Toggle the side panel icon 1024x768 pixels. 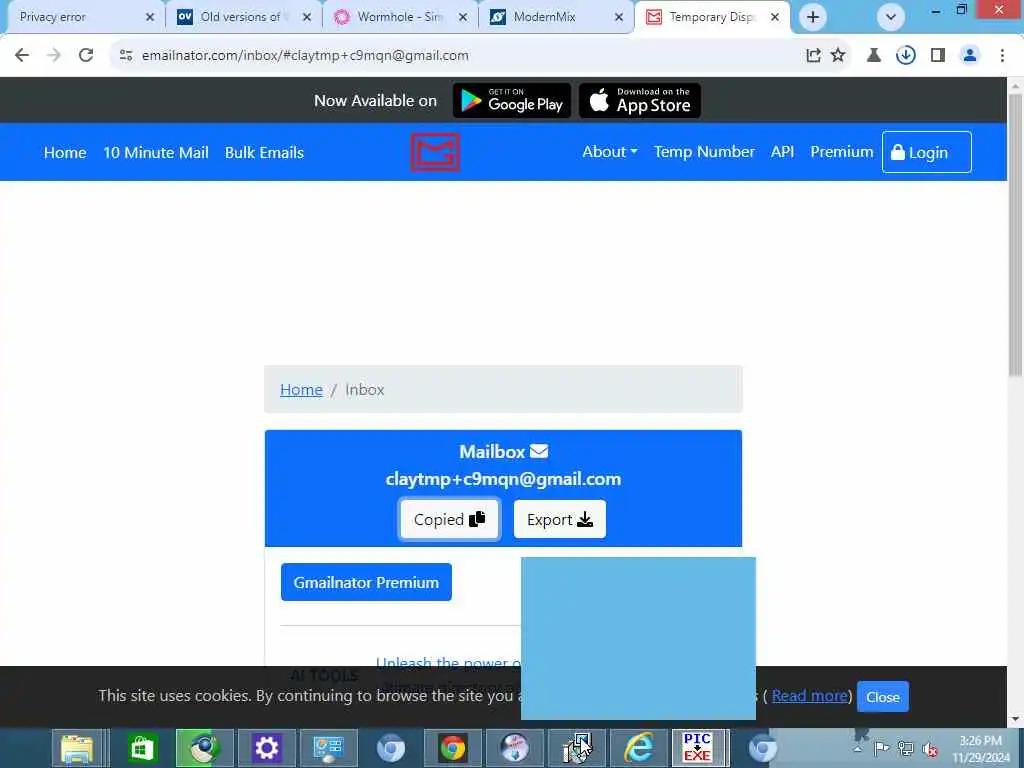938,56
